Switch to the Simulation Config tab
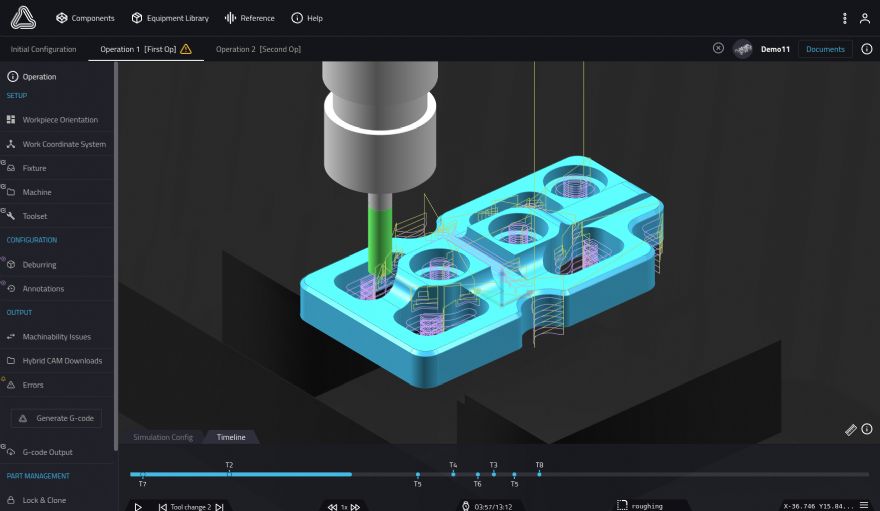 (163, 437)
